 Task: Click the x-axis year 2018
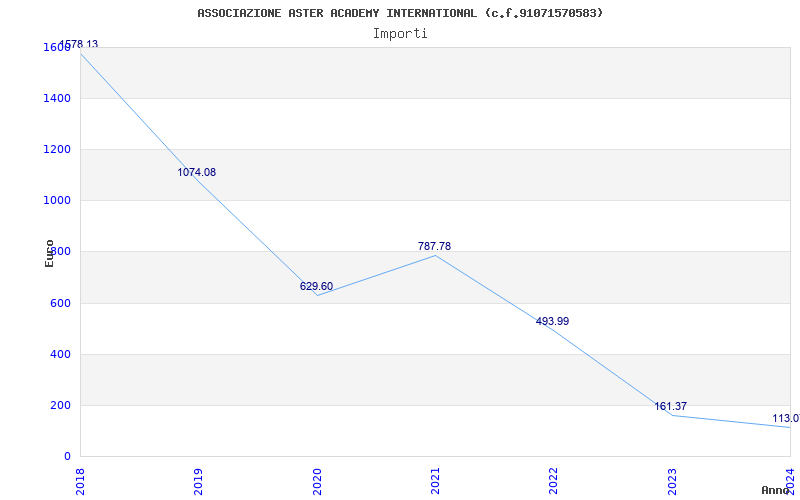click(80, 482)
